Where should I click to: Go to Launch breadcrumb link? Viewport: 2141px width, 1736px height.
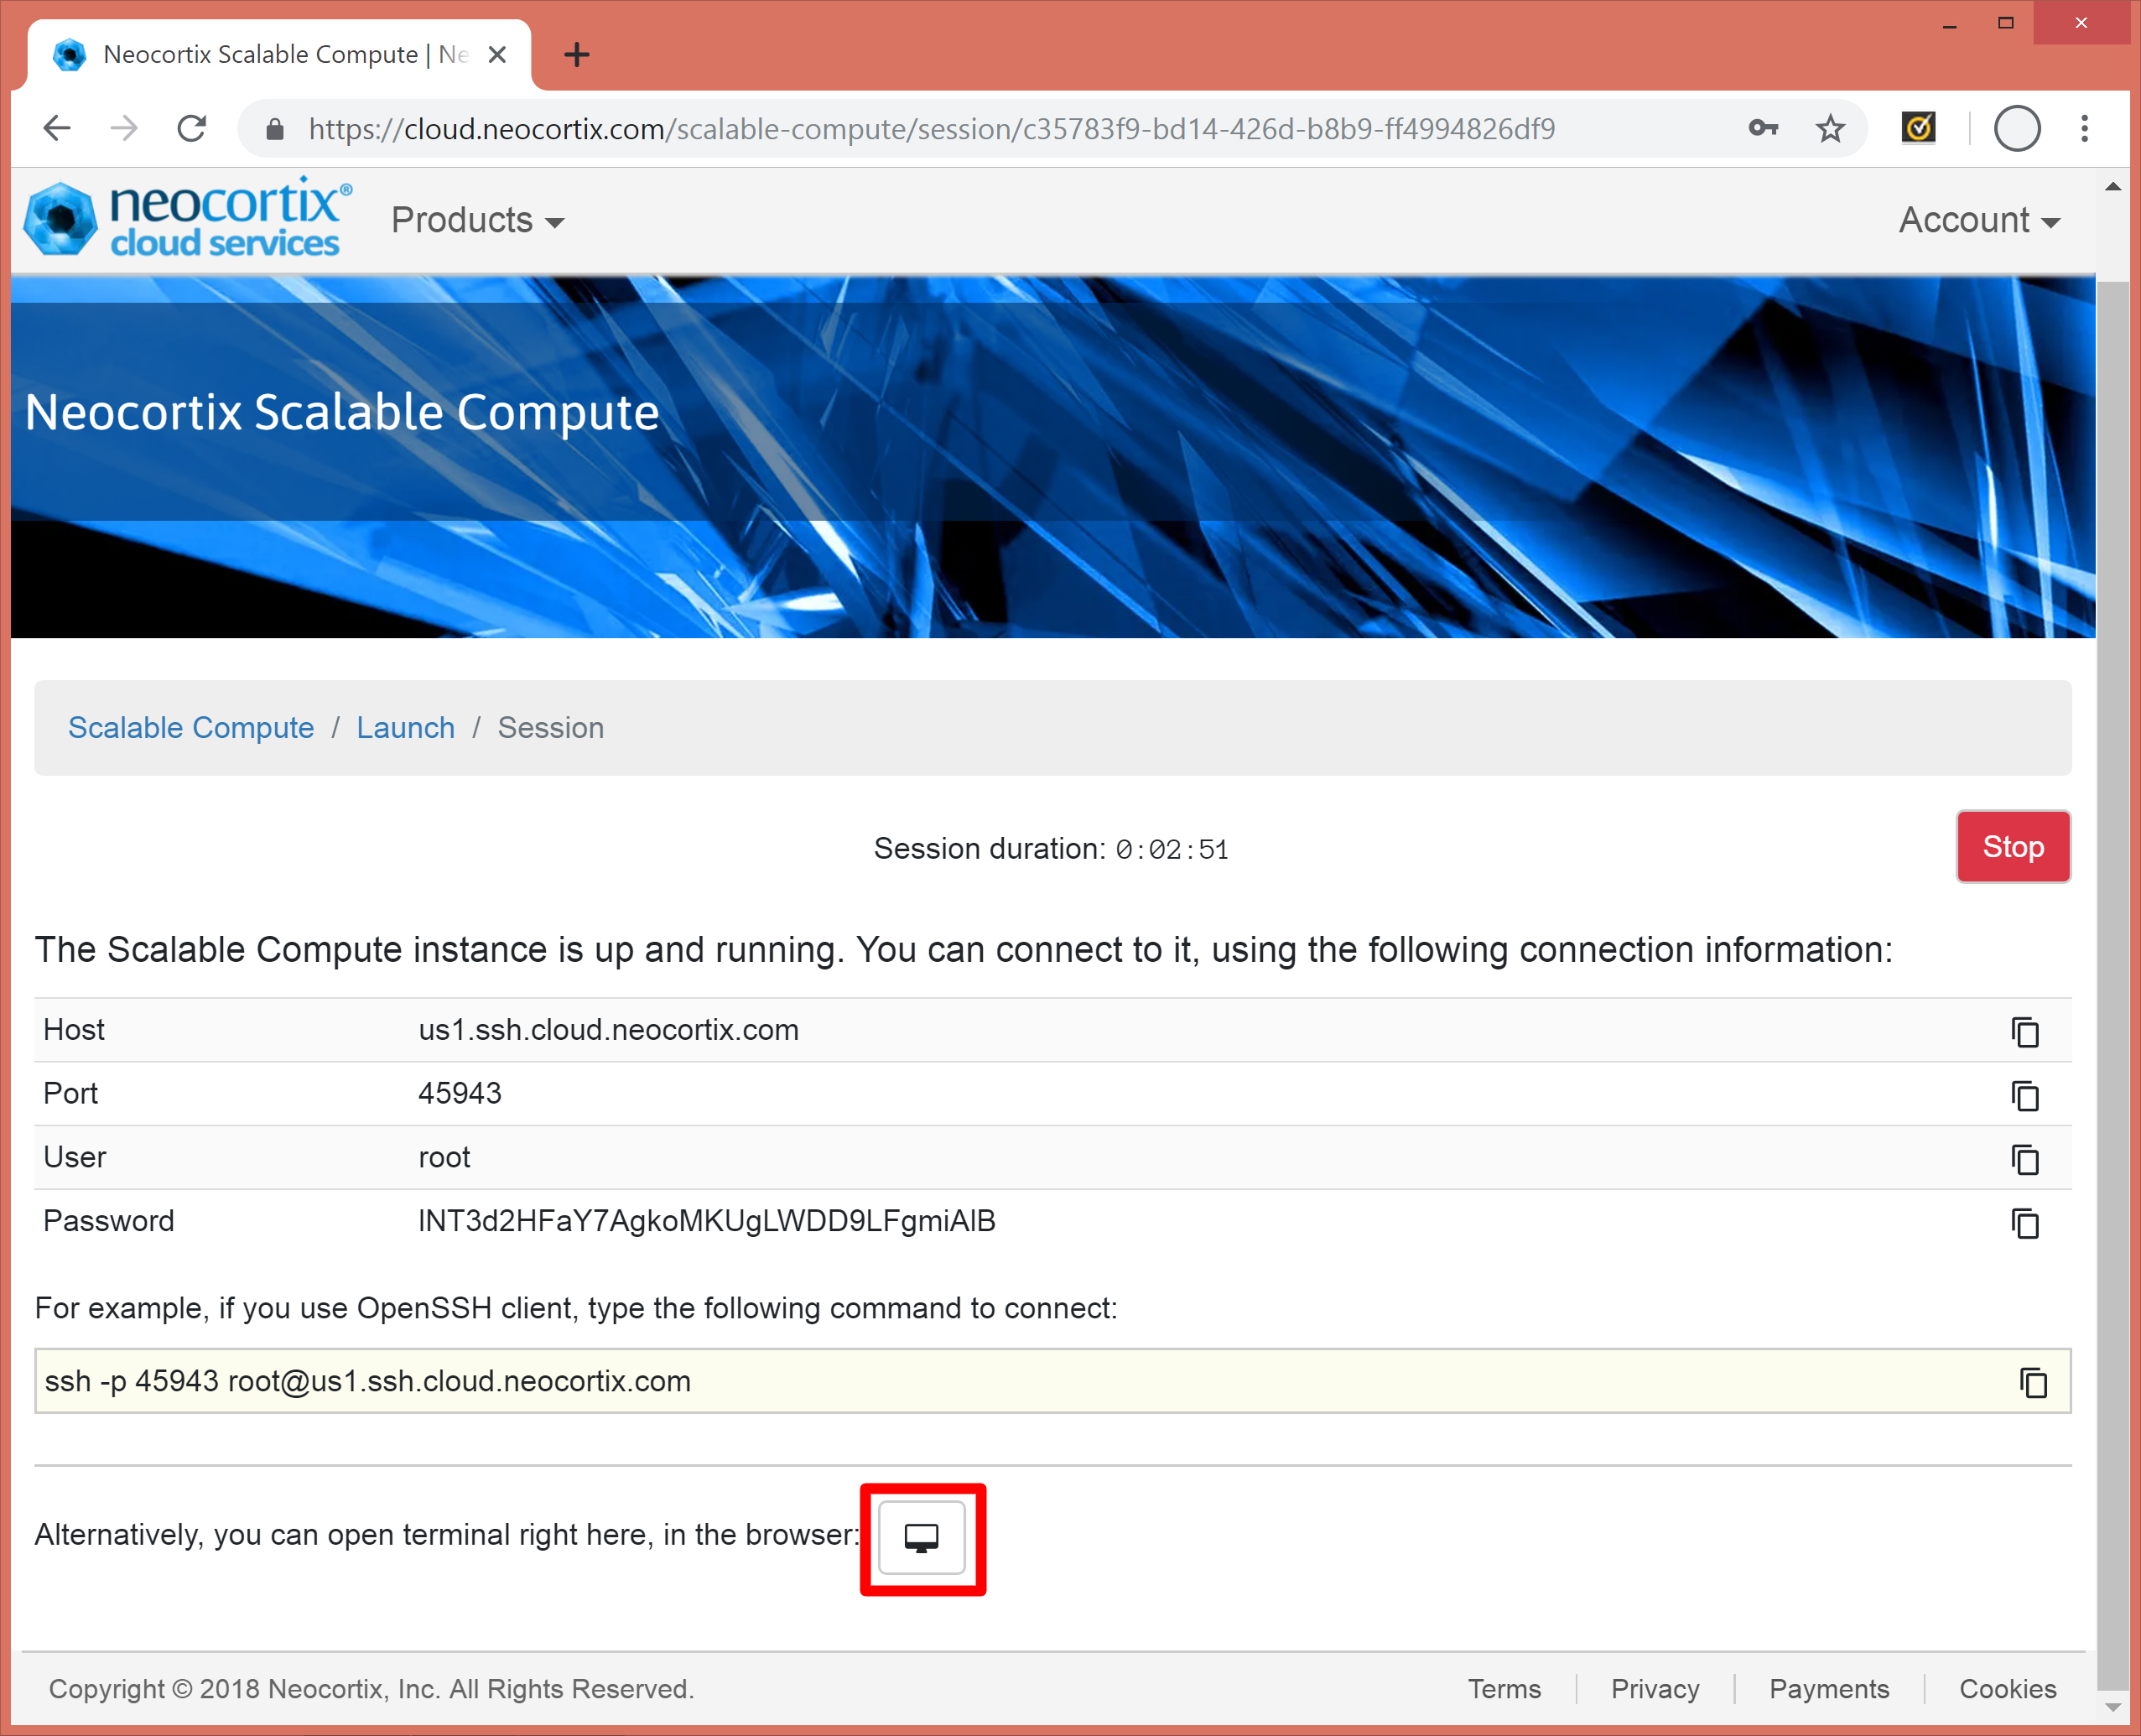[x=405, y=728]
